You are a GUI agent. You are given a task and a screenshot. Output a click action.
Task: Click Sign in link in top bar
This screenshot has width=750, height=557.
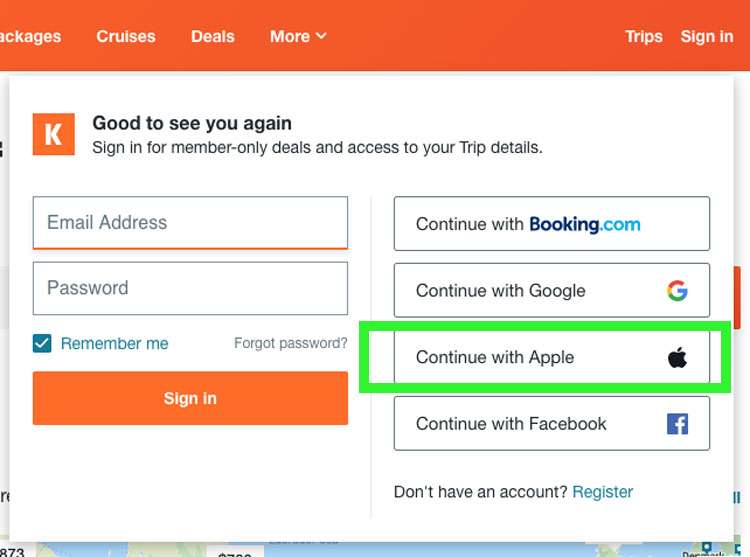pos(706,36)
